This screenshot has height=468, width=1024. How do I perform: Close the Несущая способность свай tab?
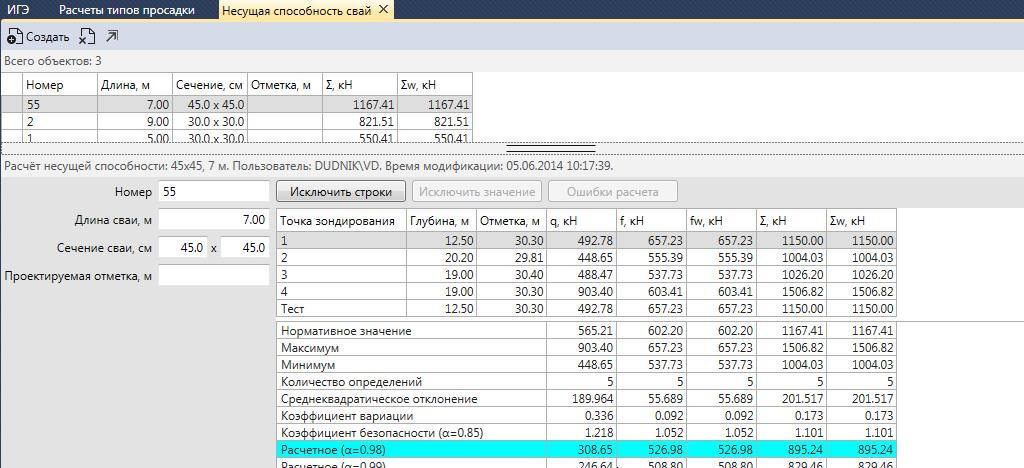(x=384, y=10)
